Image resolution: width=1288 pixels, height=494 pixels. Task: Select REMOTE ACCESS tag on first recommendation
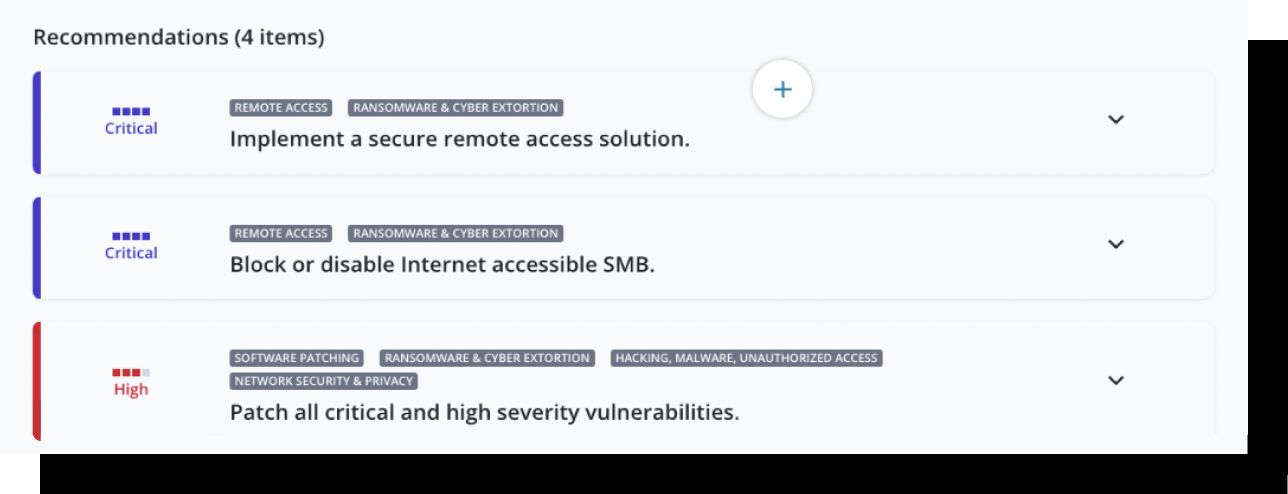[x=281, y=108]
